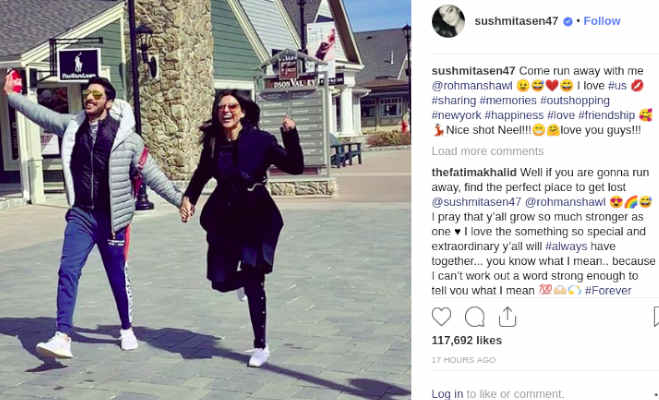Open the #Forever hashtag in the comment
Screen dimensions: 659x400
point(608,290)
